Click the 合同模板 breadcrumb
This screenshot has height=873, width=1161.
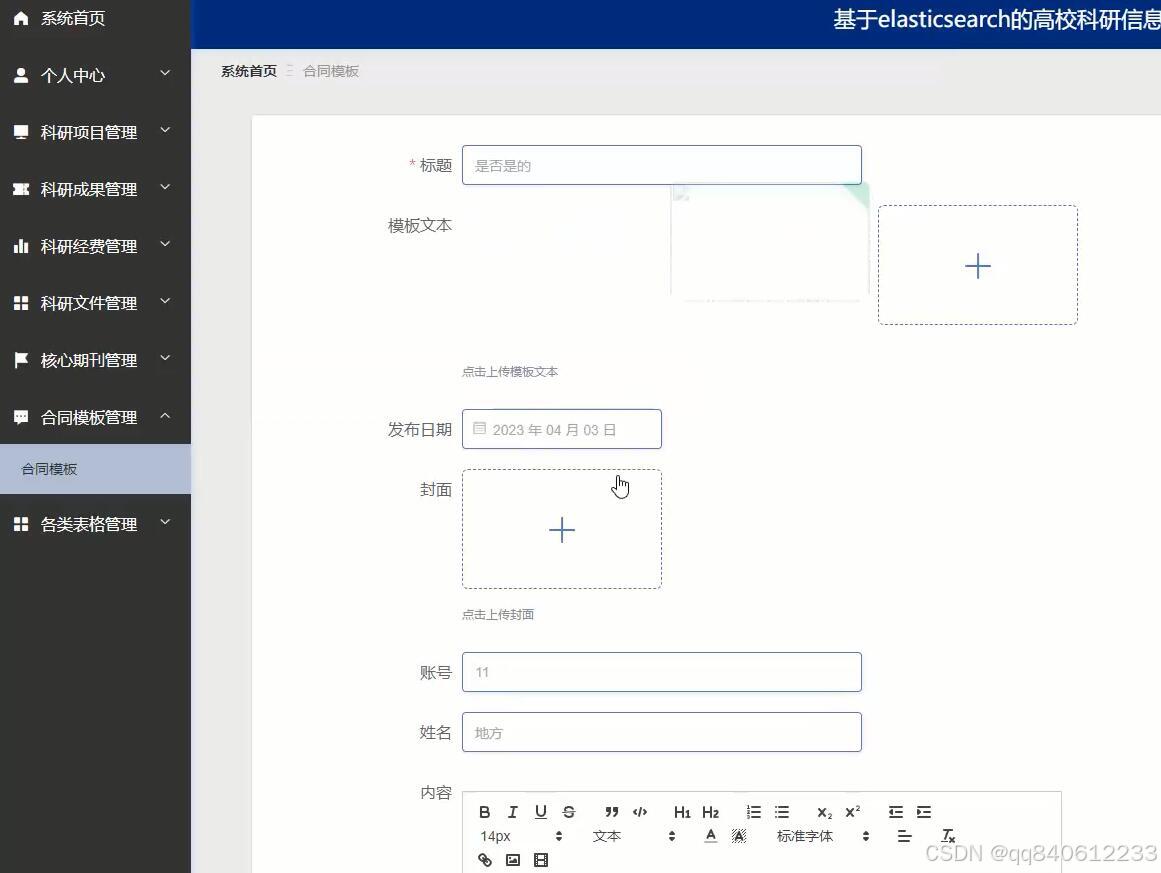coord(331,71)
